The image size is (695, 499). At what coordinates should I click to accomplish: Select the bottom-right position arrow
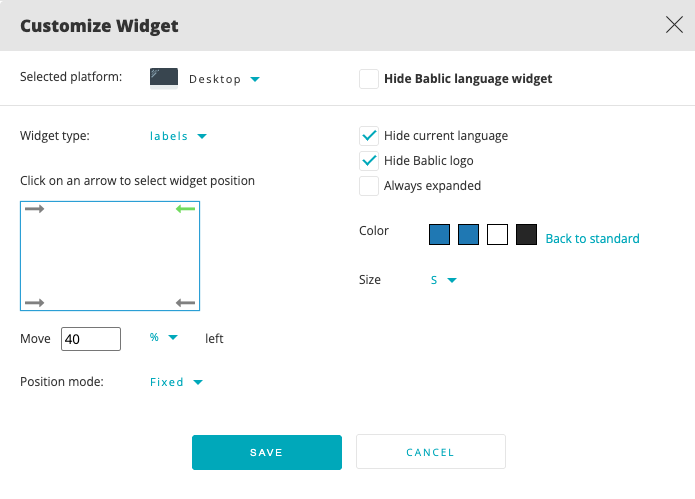(x=185, y=302)
